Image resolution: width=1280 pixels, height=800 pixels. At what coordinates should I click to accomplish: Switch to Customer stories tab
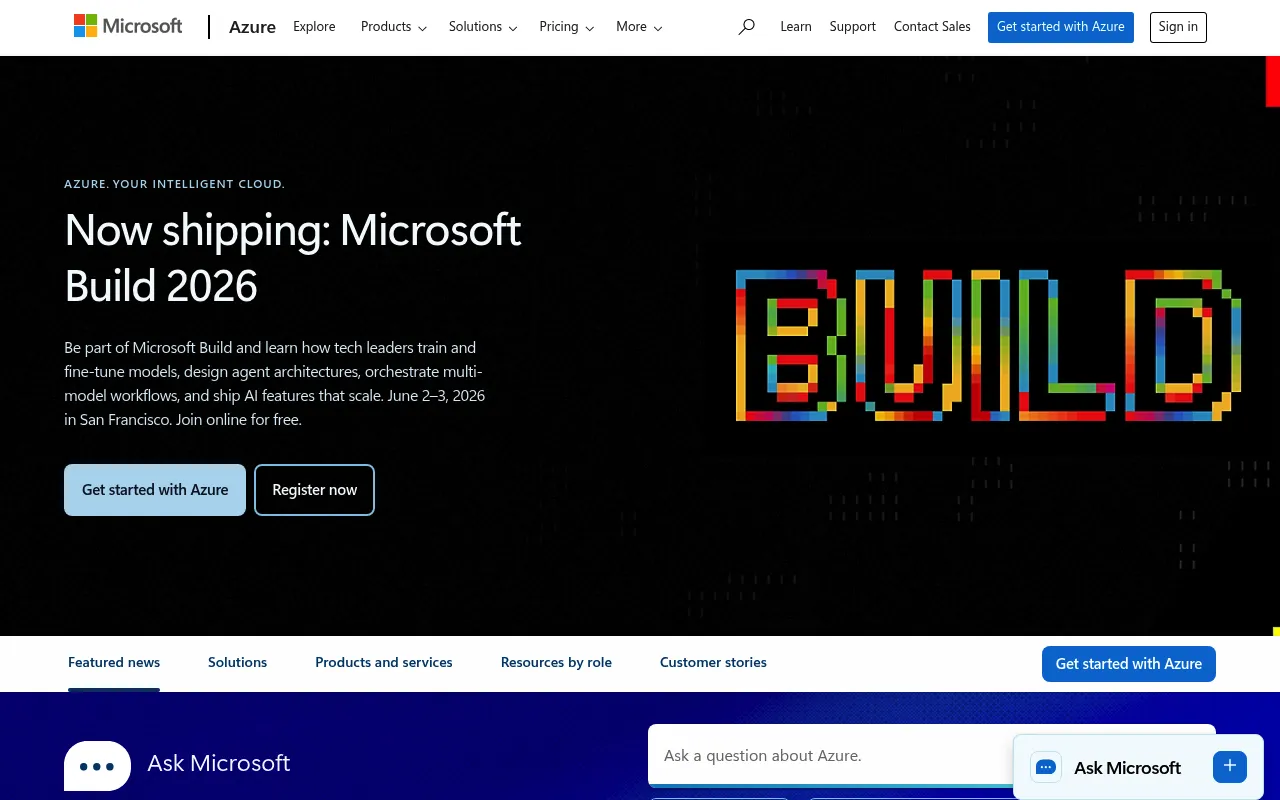(x=713, y=663)
